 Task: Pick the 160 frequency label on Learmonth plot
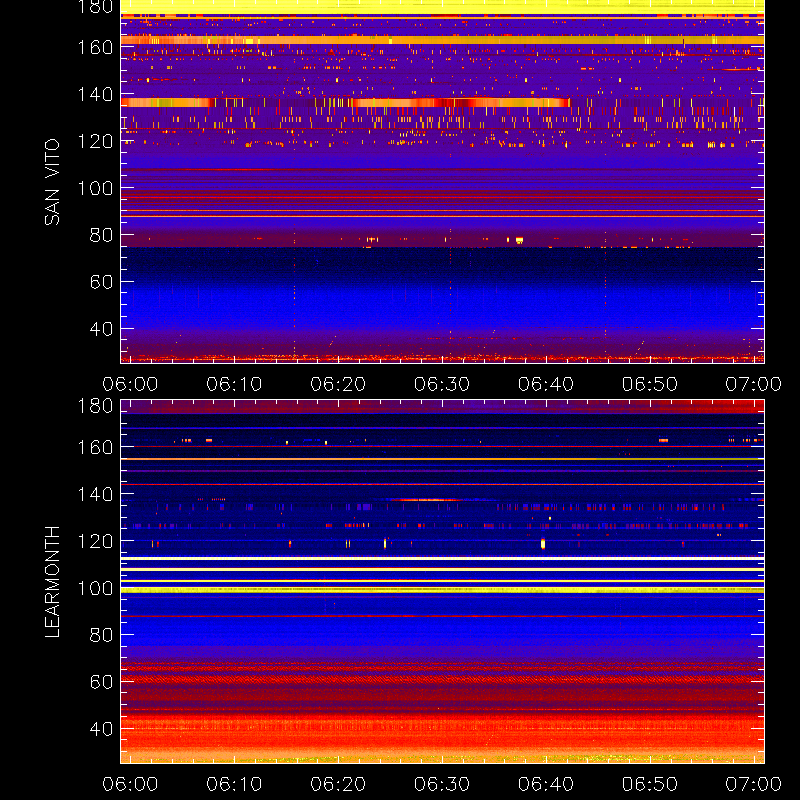[95, 447]
